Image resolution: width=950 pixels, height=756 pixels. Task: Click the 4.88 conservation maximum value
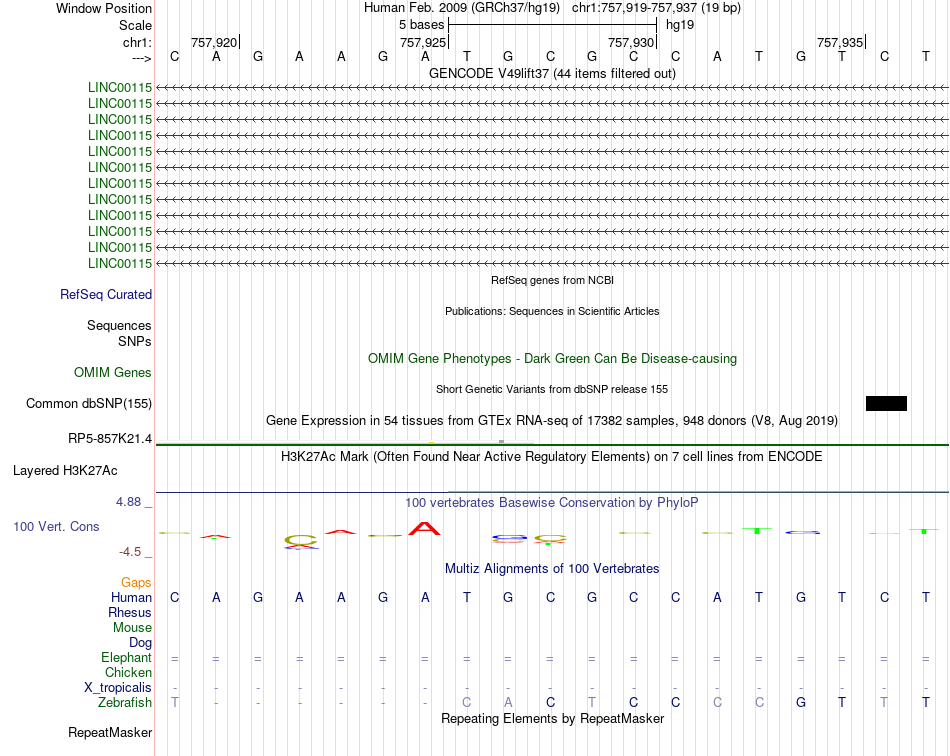click(x=128, y=502)
